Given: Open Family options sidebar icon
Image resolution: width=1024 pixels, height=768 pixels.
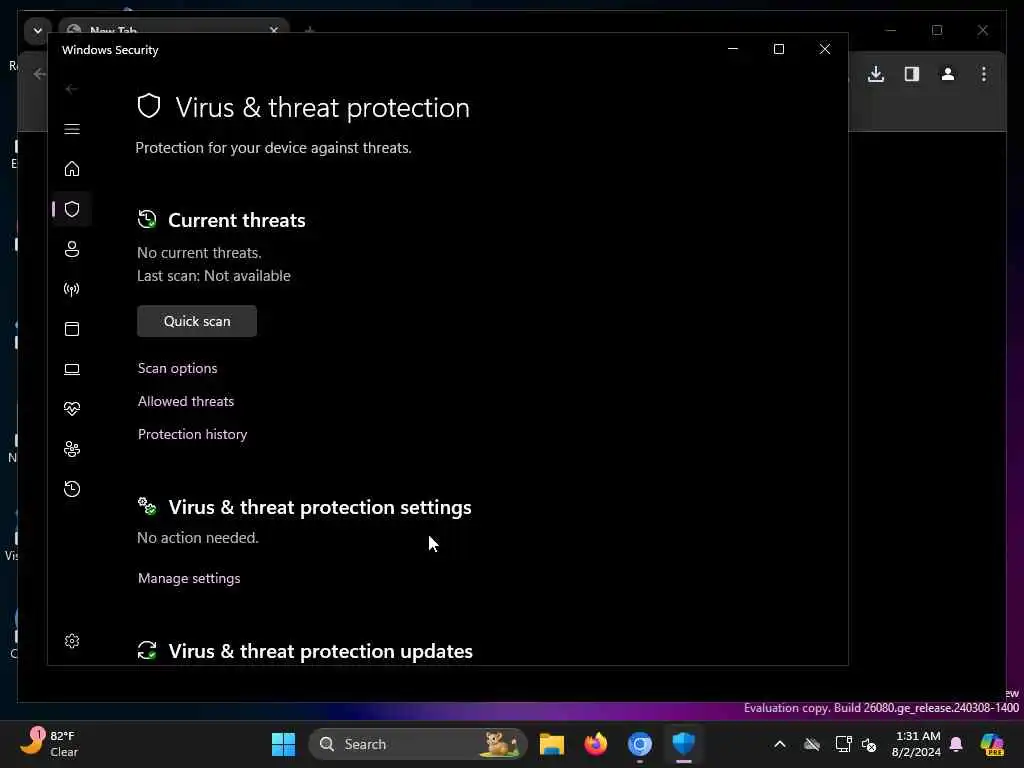Looking at the screenshot, I should (72, 449).
